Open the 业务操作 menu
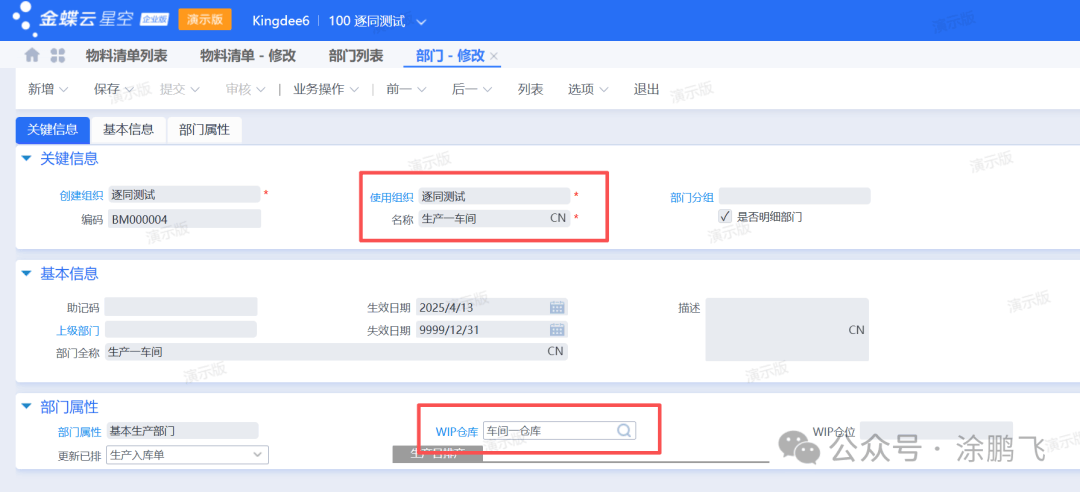The height and width of the screenshot is (492, 1080). point(325,89)
